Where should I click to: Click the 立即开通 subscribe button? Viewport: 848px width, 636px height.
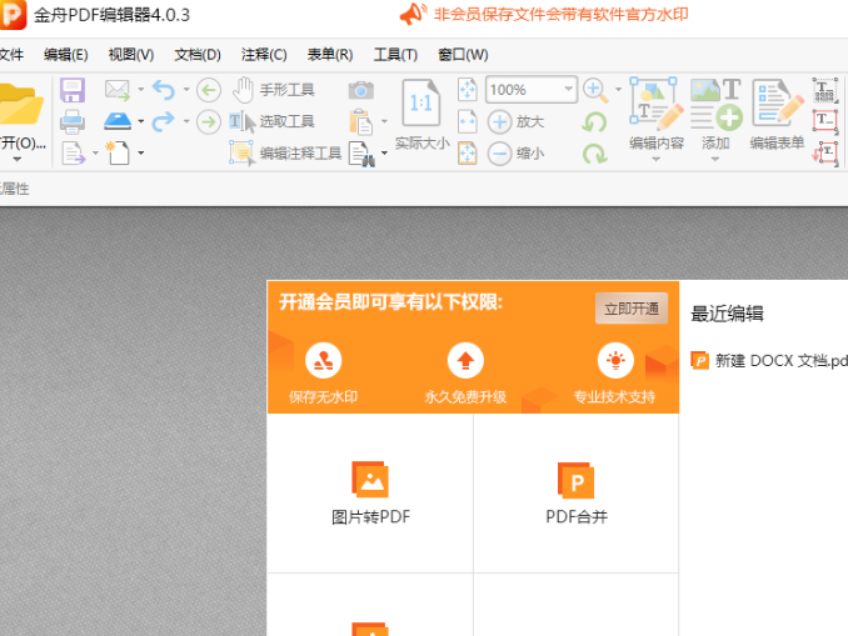631,309
